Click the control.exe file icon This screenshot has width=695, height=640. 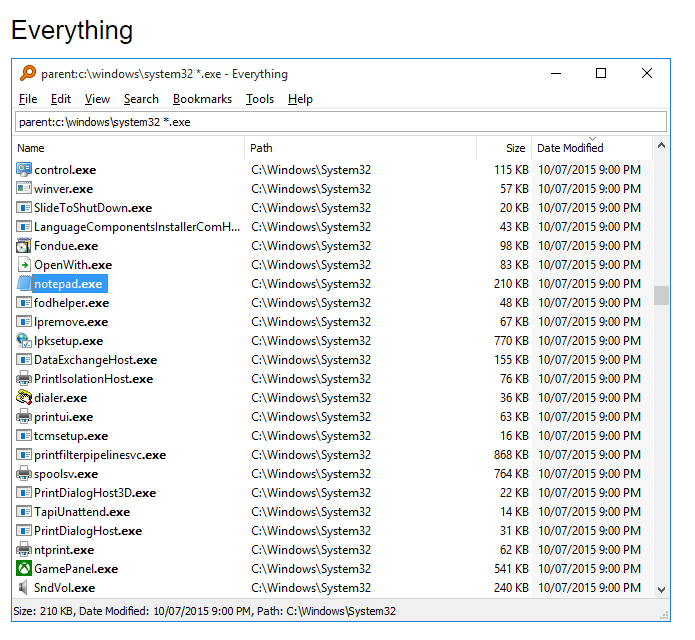click(x=24, y=169)
